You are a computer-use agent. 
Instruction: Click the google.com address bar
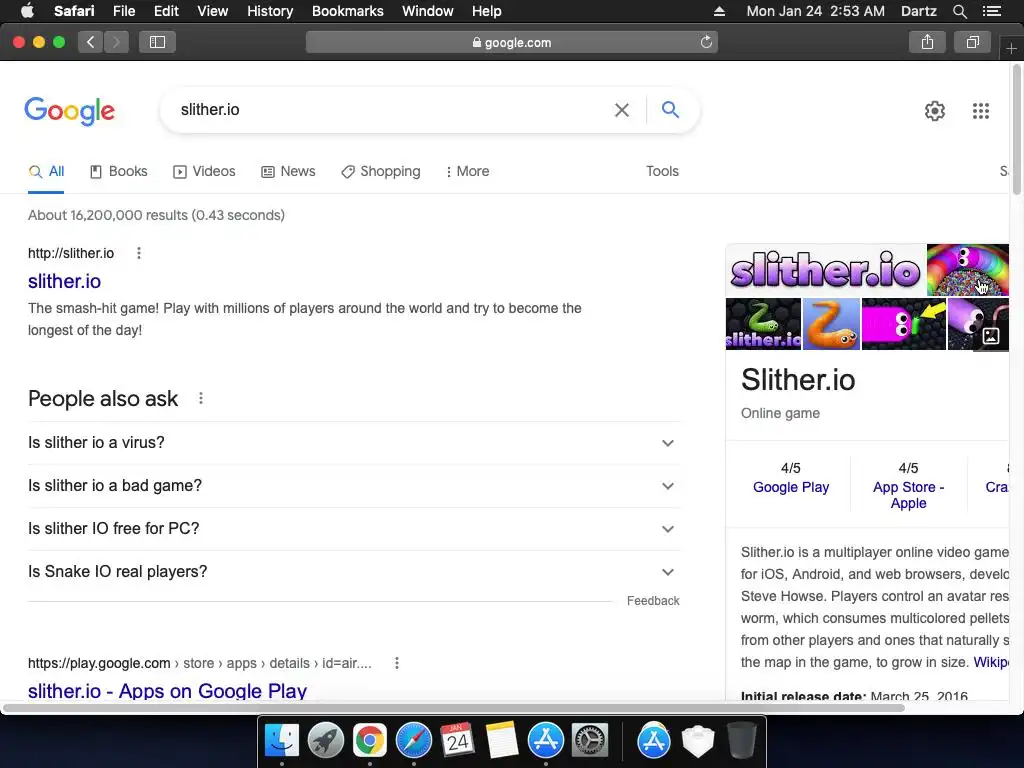click(x=511, y=42)
